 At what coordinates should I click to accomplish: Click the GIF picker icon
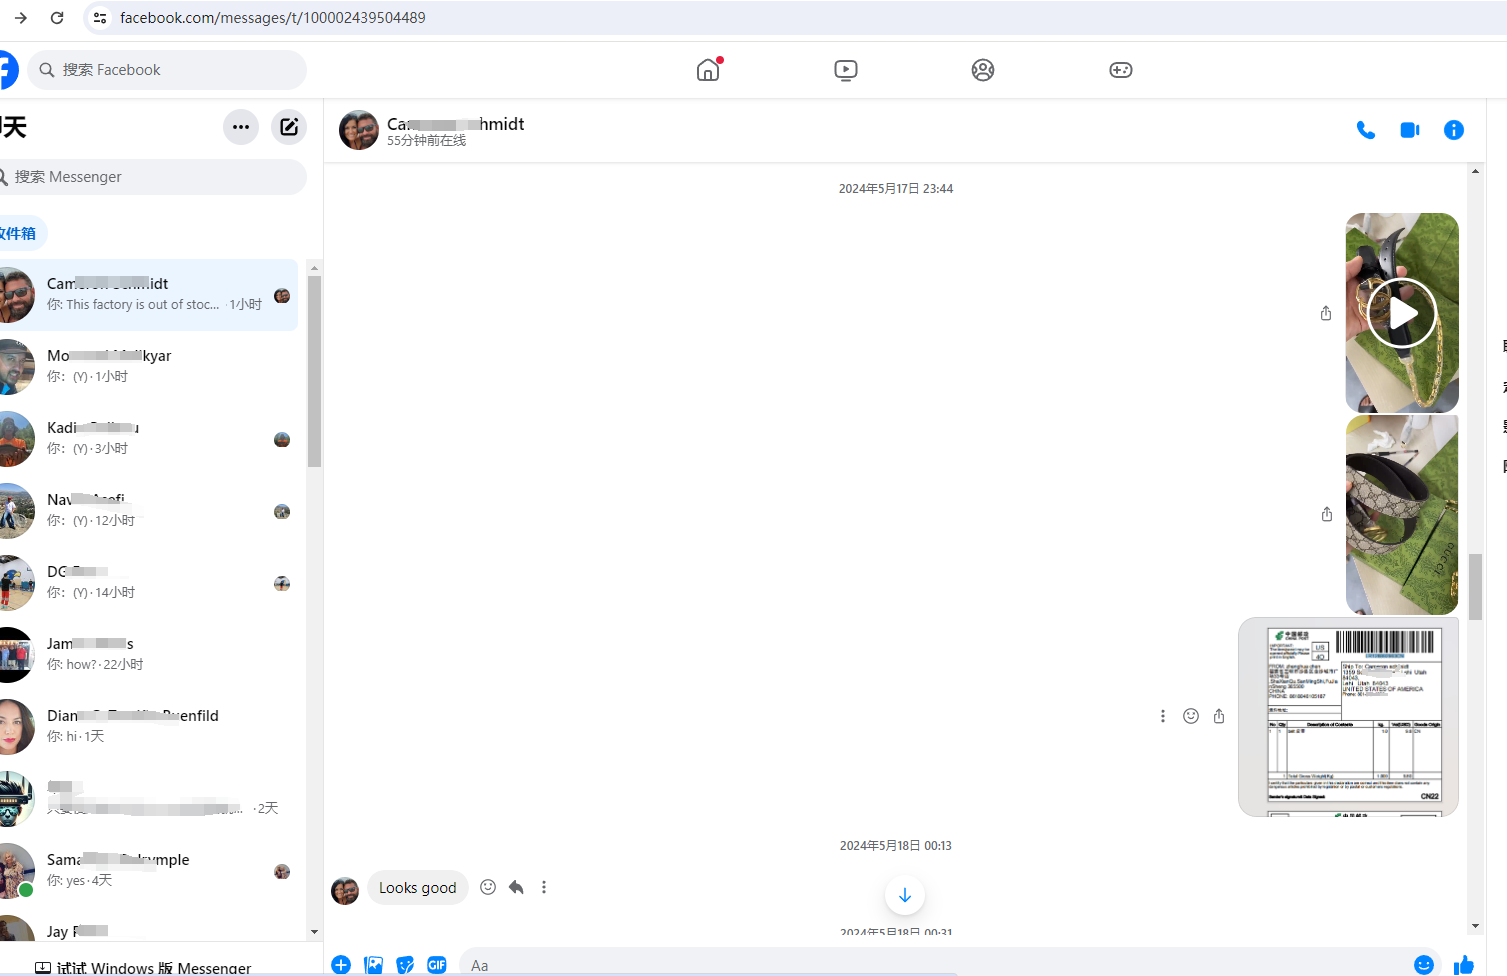point(437,964)
